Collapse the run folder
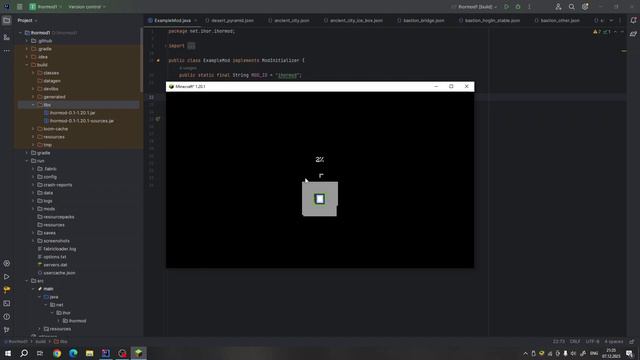Screen dimensions: 640x360 tap(27, 161)
